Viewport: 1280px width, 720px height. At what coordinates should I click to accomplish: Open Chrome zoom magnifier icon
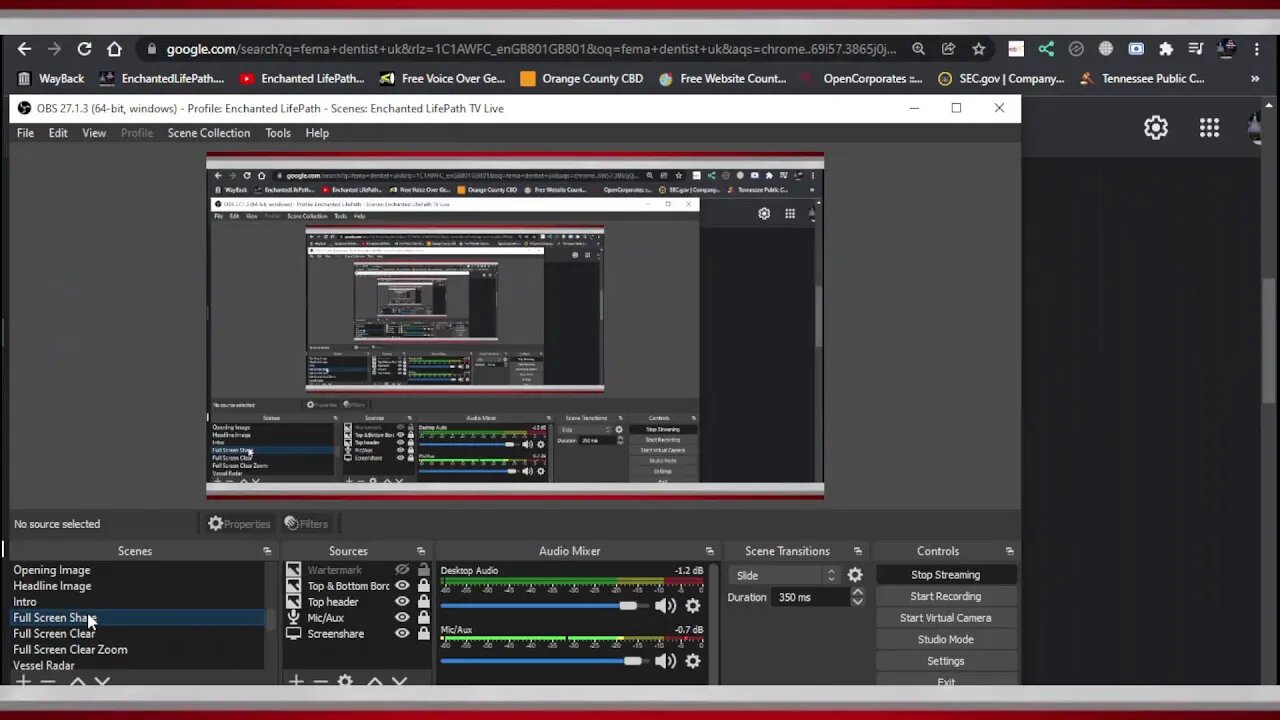pyautogui.click(x=919, y=48)
